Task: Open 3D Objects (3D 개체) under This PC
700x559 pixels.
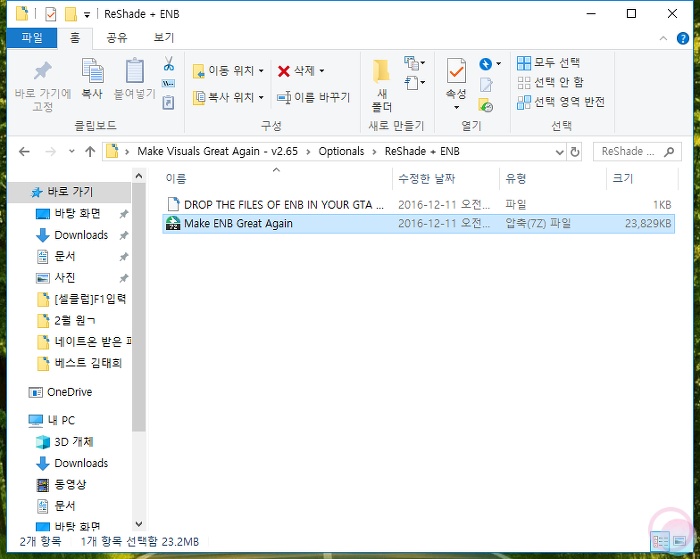Action: (73, 442)
